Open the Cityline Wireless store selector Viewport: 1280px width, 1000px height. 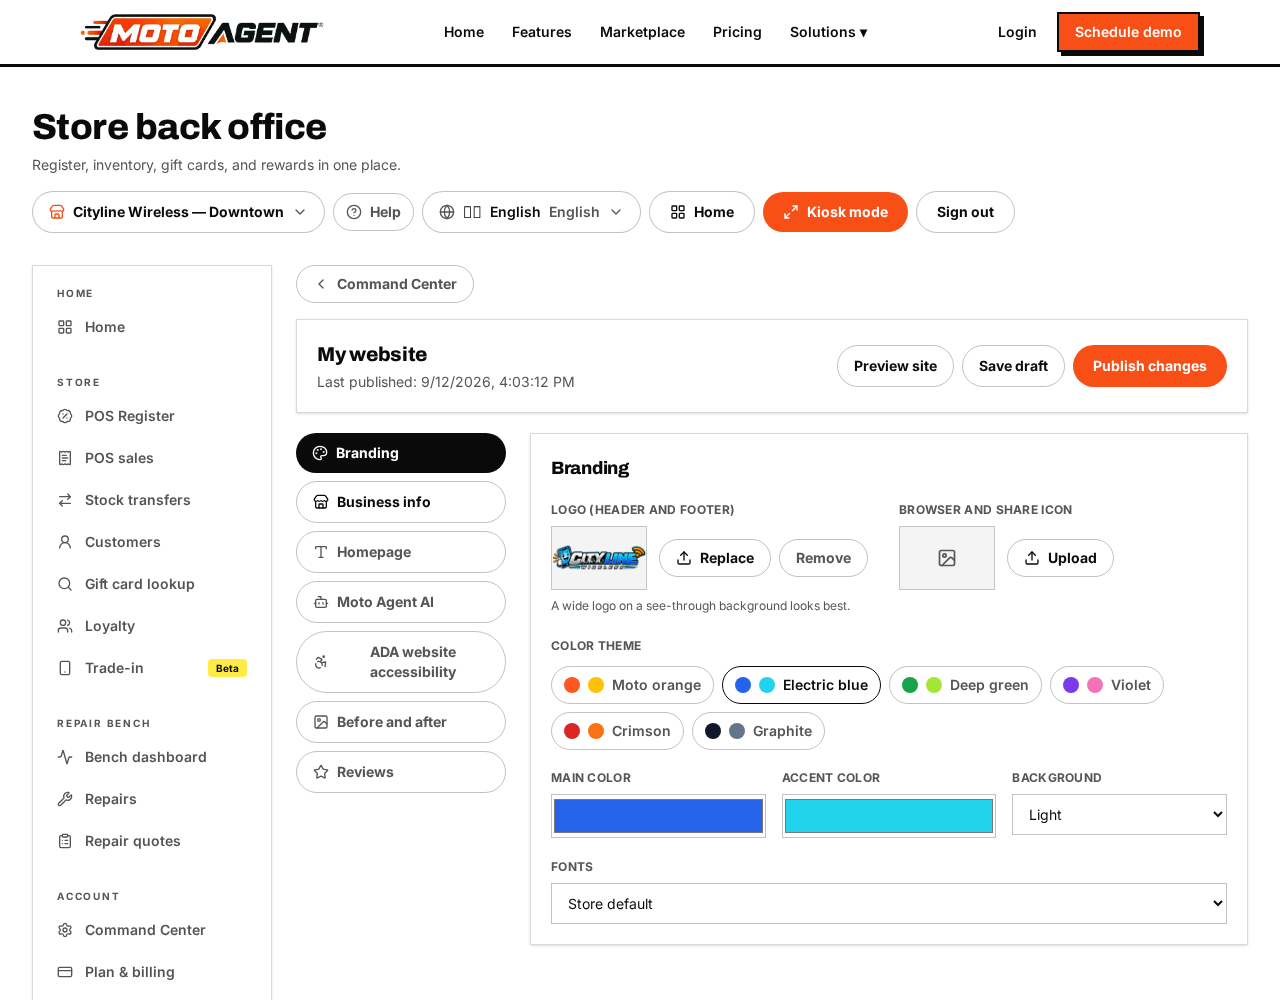click(178, 212)
